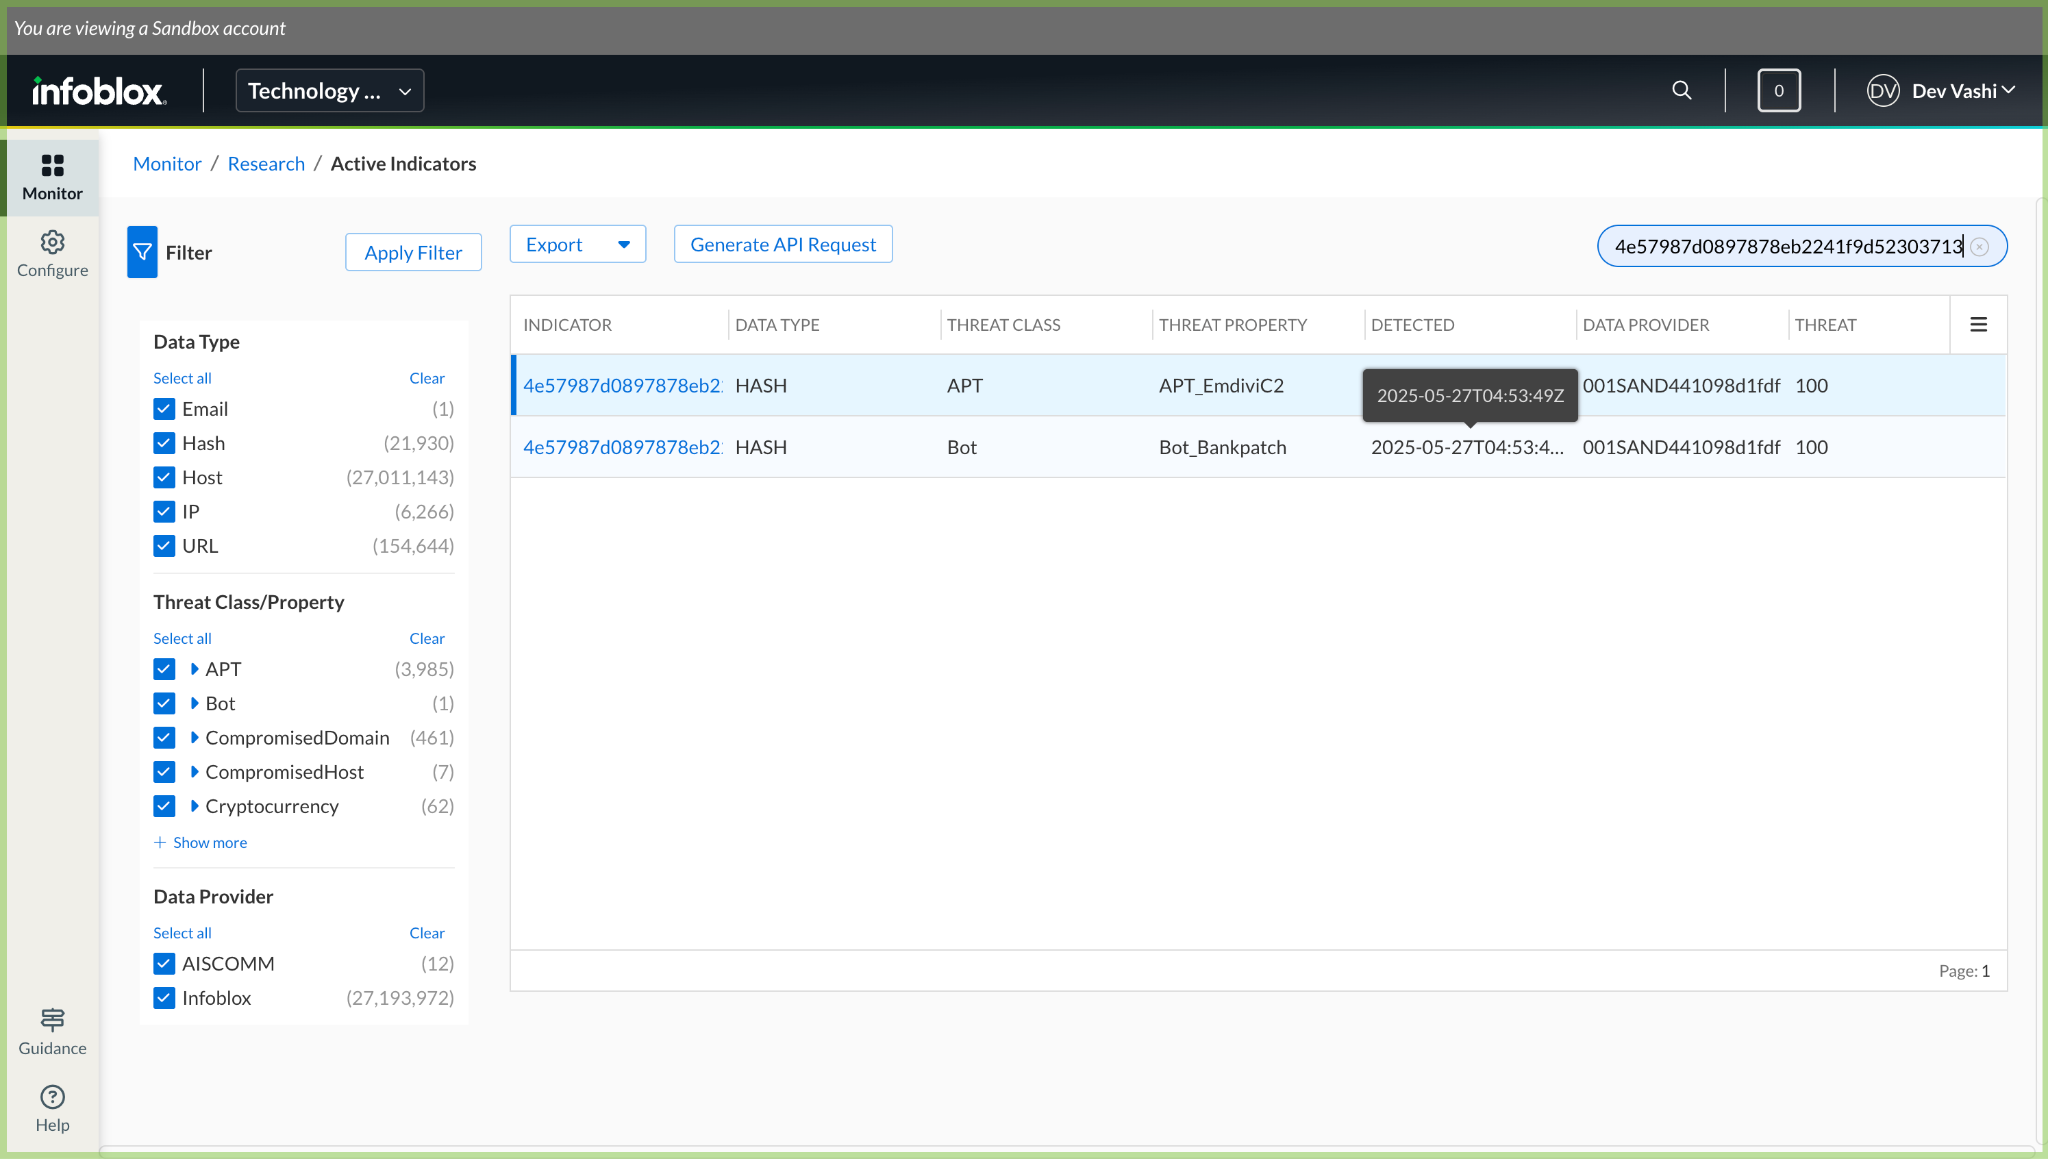Image resolution: width=2048 pixels, height=1159 pixels.
Task: Open the Help question mark
Action: (x=52, y=1109)
